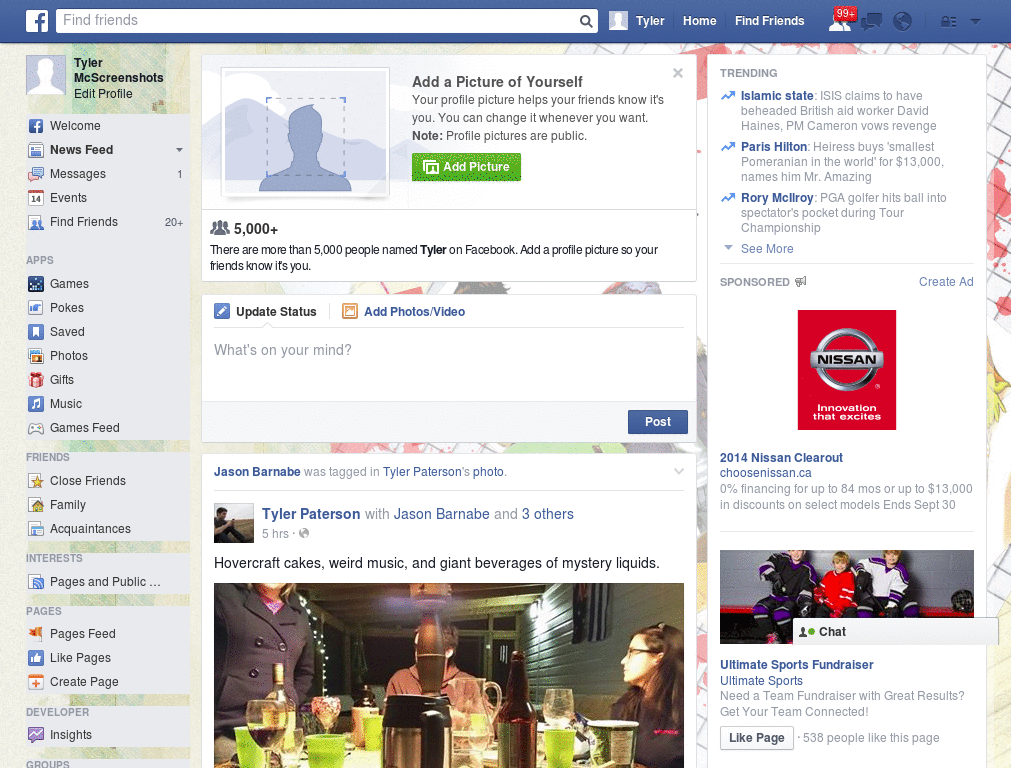Click the Insights chart icon

click(36, 735)
